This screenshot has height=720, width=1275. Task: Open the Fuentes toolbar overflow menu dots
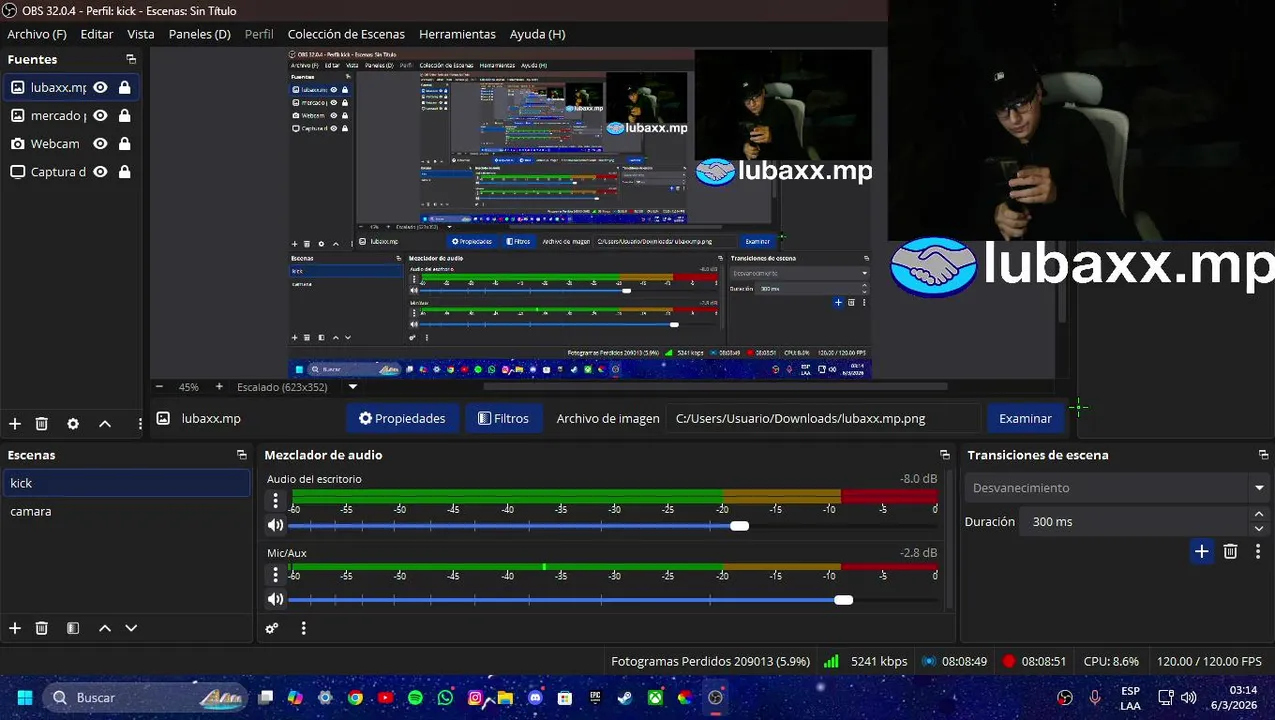pos(139,424)
